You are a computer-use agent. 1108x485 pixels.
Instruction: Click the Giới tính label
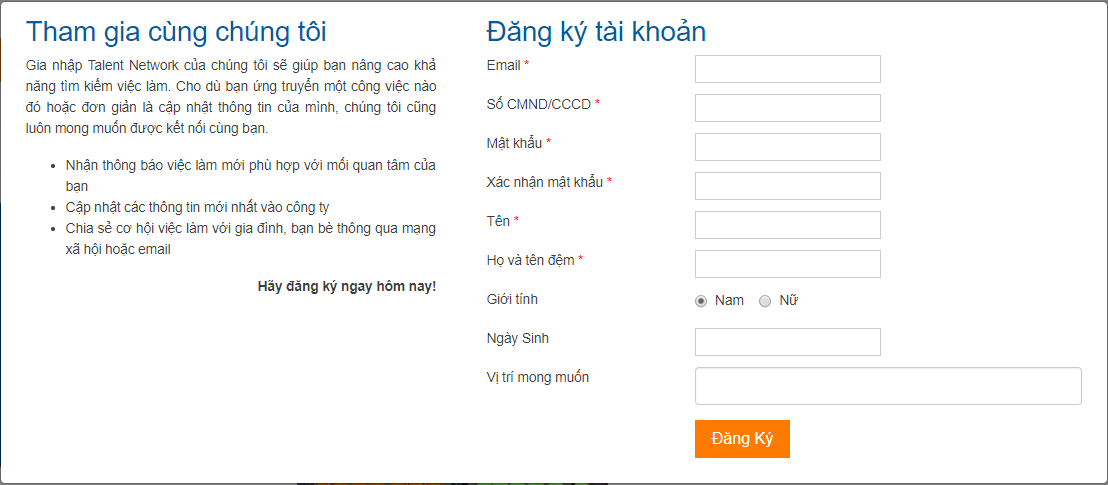512,300
